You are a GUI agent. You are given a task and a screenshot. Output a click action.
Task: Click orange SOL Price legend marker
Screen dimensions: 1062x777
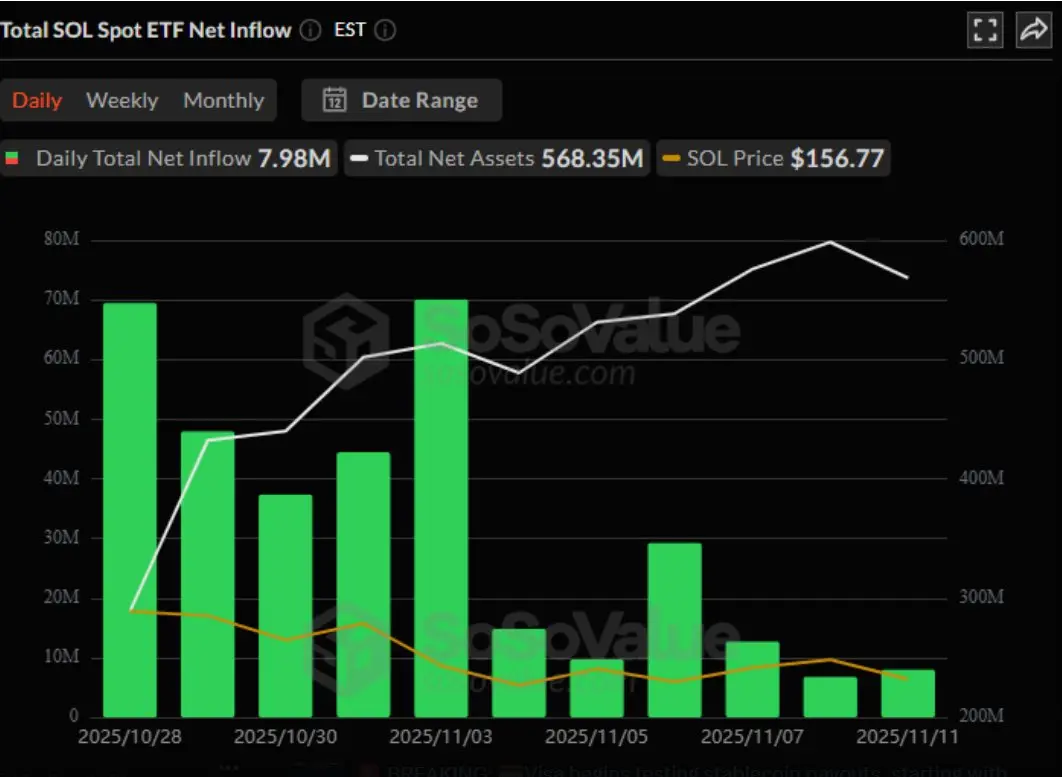click(x=671, y=159)
